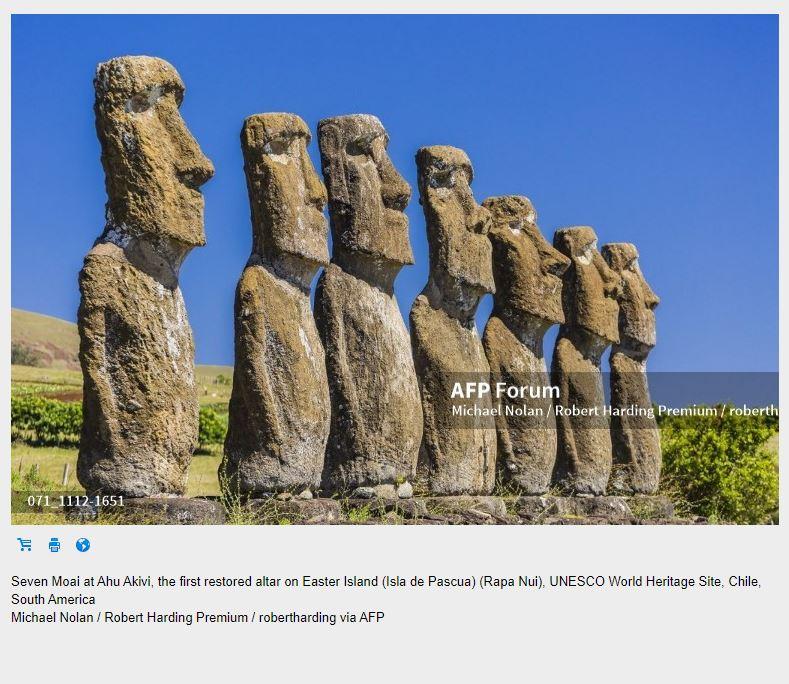The image size is (789, 684).
Task: Add the photo to the shopping cart
Action: 25,545
